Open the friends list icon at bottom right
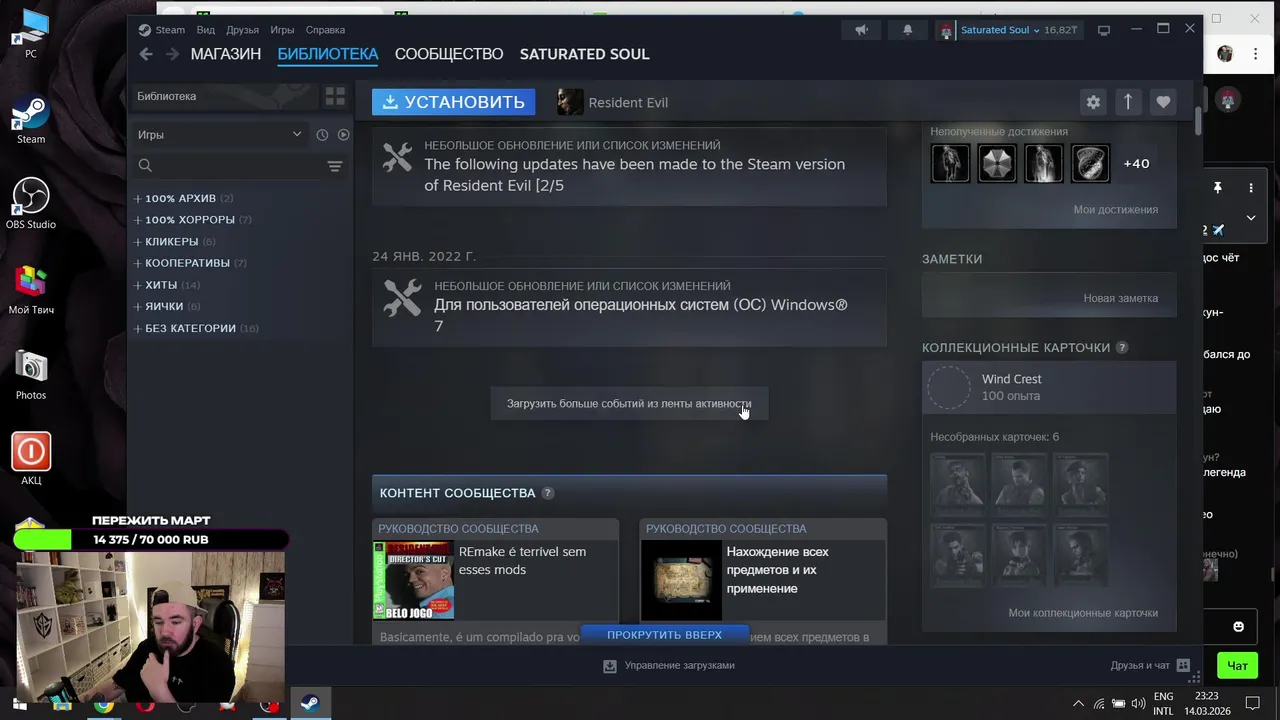 click(1183, 665)
